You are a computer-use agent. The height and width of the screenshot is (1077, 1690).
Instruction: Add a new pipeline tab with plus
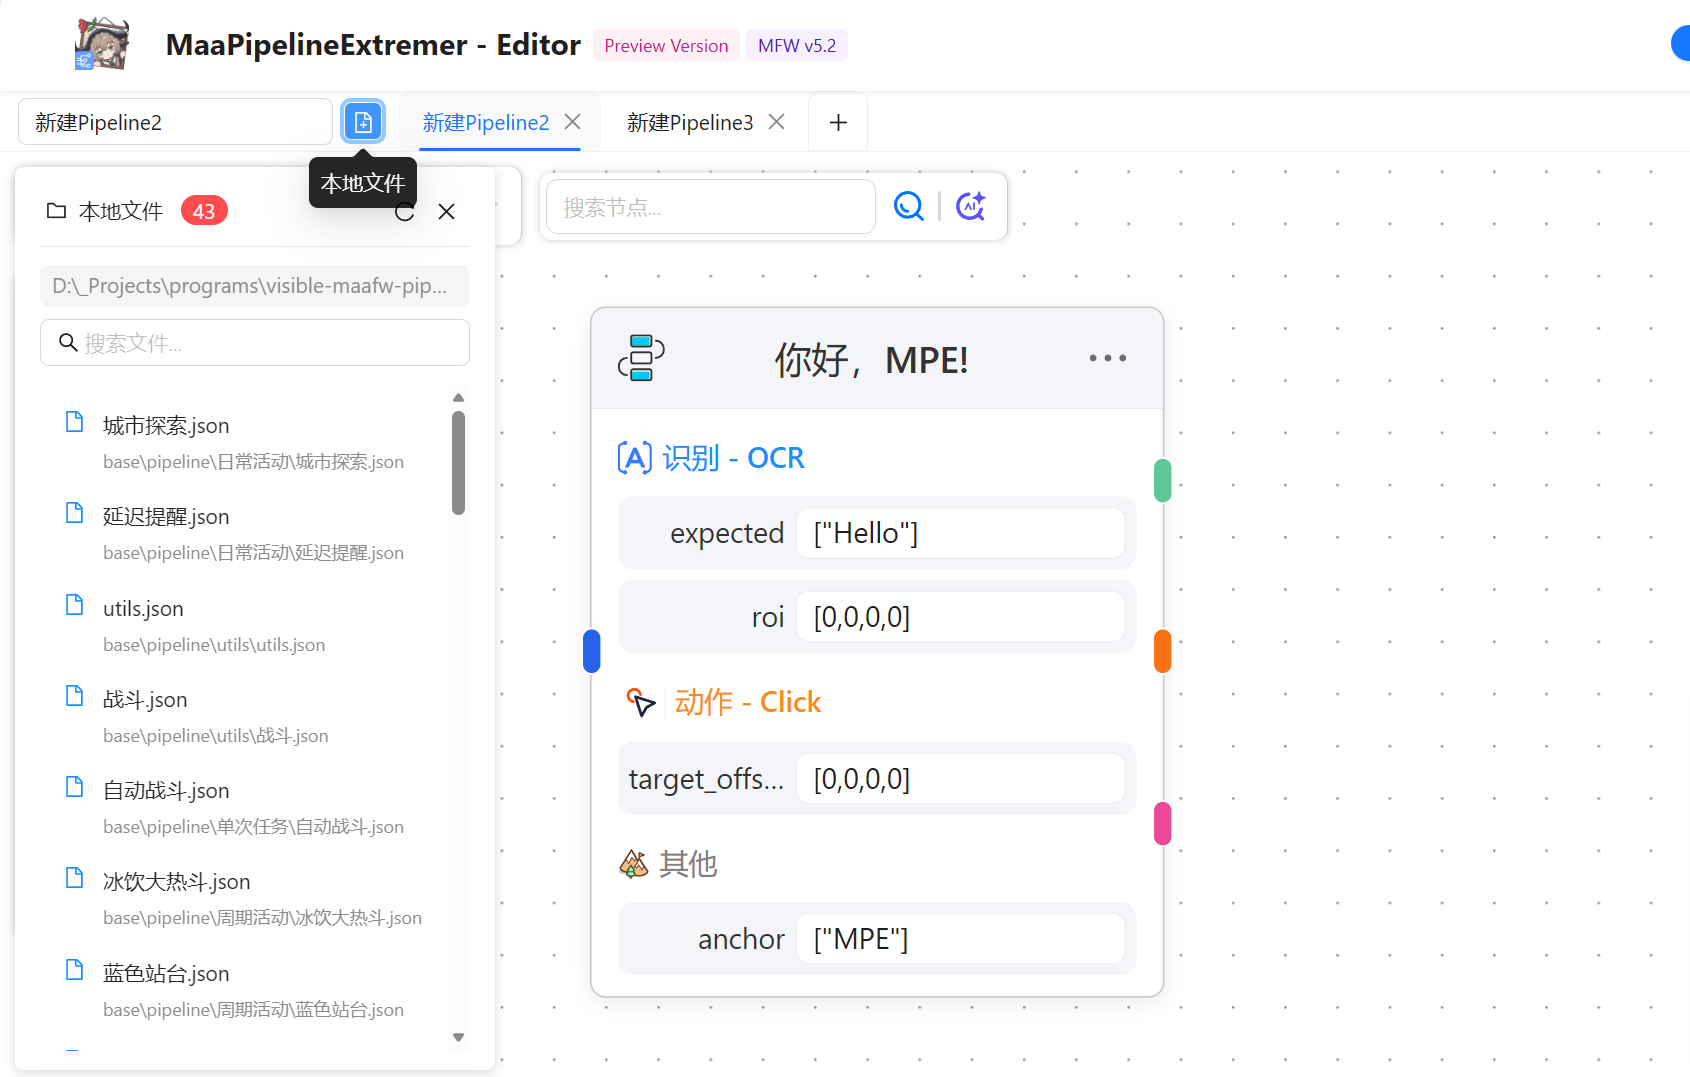click(838, 122)
